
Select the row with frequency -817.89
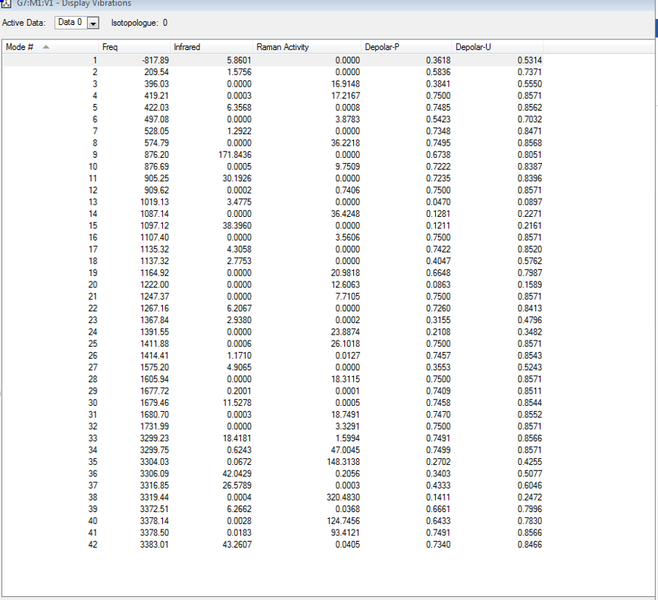273,60
